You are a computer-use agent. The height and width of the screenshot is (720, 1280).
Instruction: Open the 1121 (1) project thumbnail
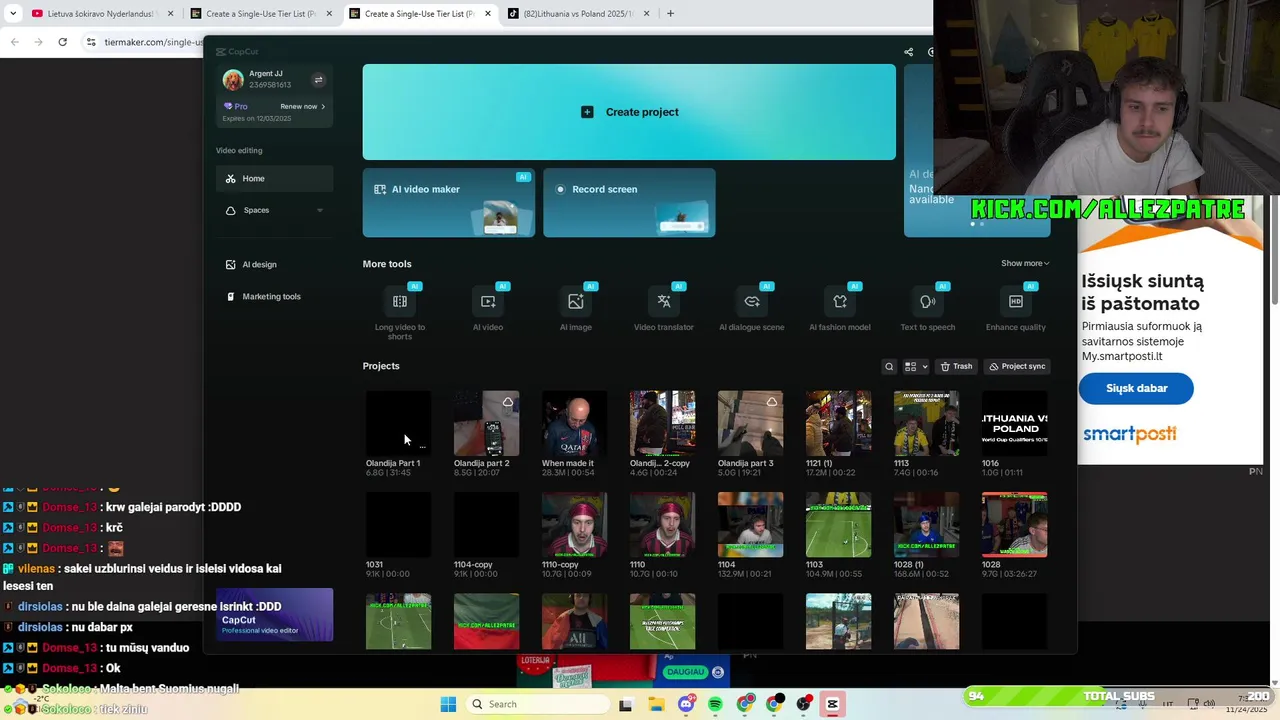click(838, 423)
